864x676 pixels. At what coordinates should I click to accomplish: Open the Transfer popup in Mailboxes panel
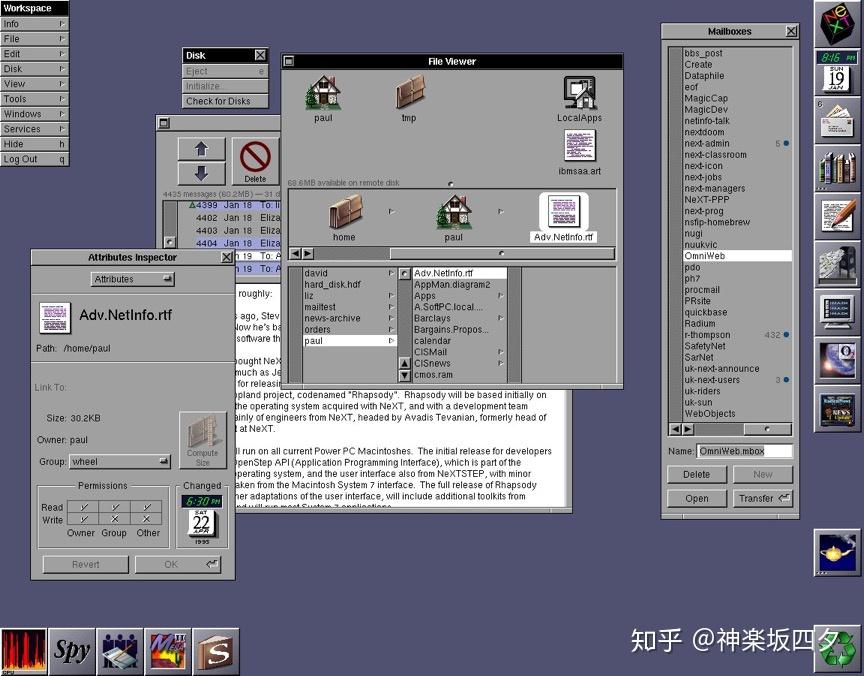point(762,497)
